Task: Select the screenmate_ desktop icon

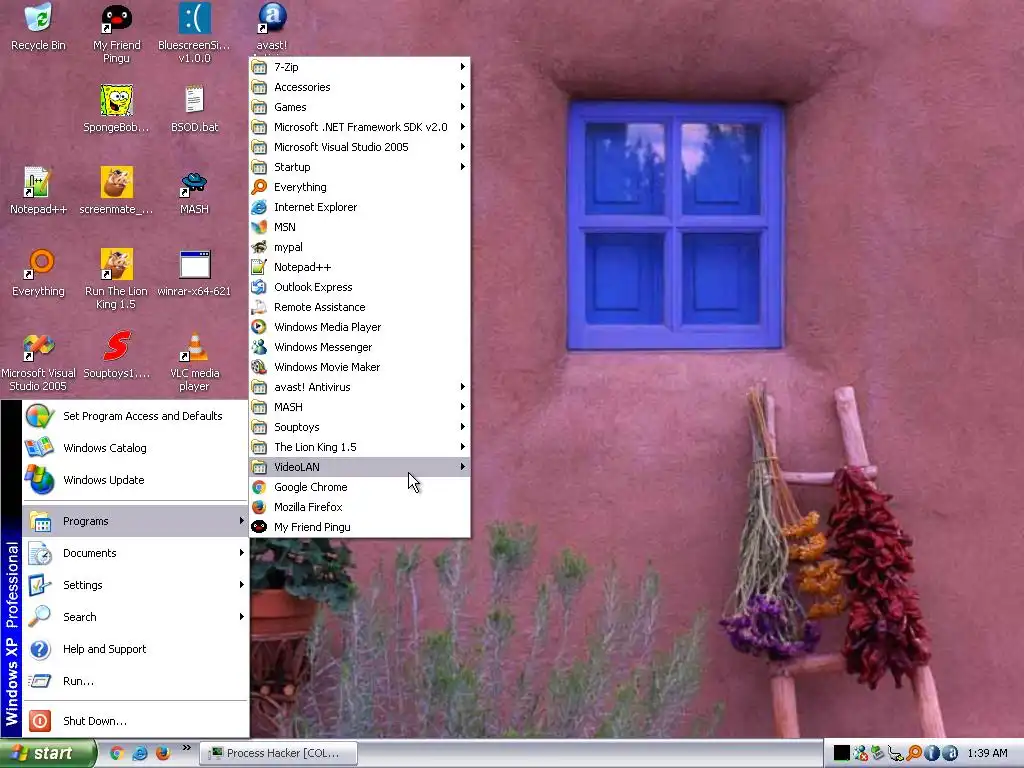Action: pyautogui.click(x=116, y=190)
